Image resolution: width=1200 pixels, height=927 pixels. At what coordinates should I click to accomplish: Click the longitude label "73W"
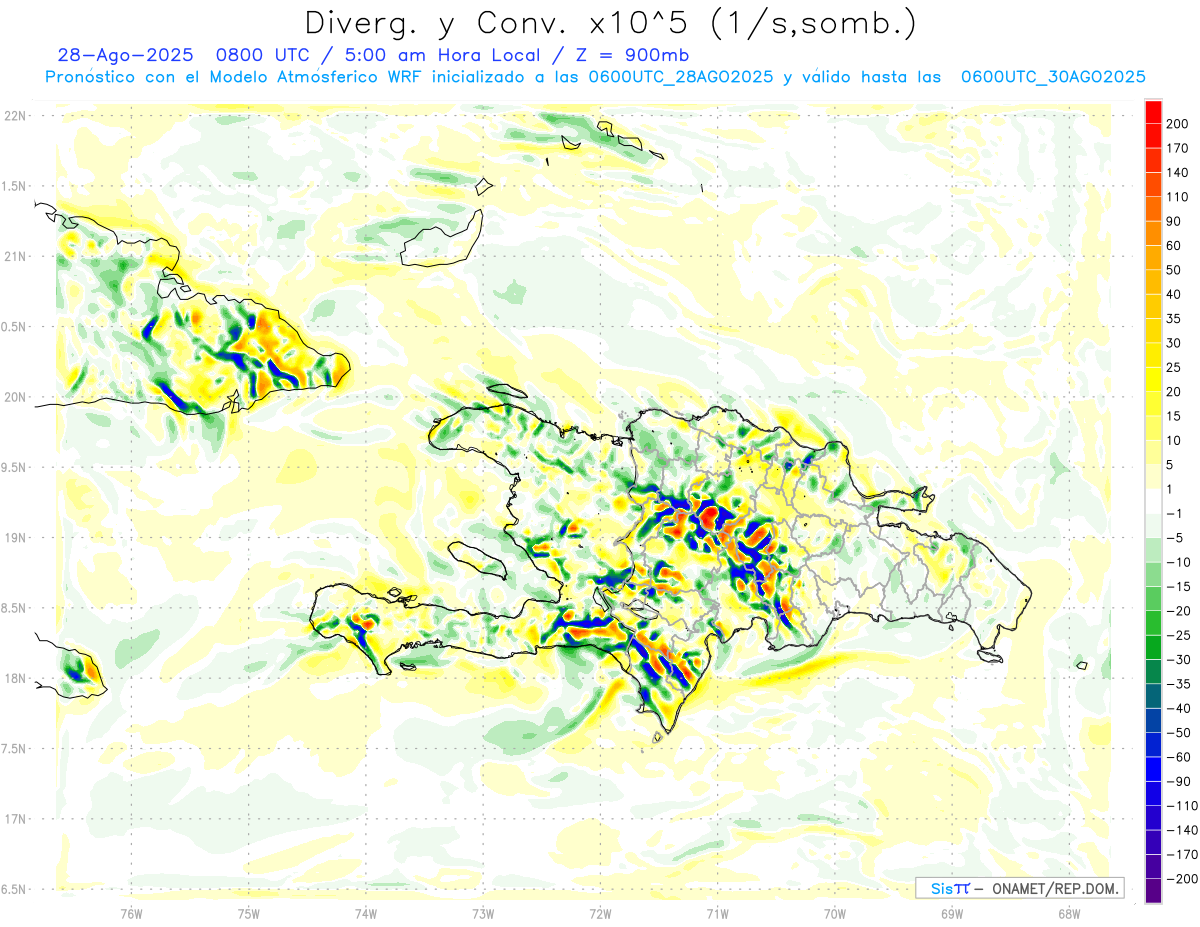[483, 913]
